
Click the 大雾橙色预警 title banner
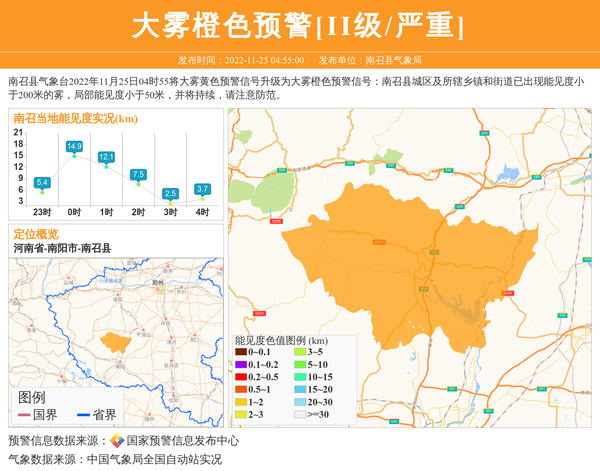coord(299,25)
